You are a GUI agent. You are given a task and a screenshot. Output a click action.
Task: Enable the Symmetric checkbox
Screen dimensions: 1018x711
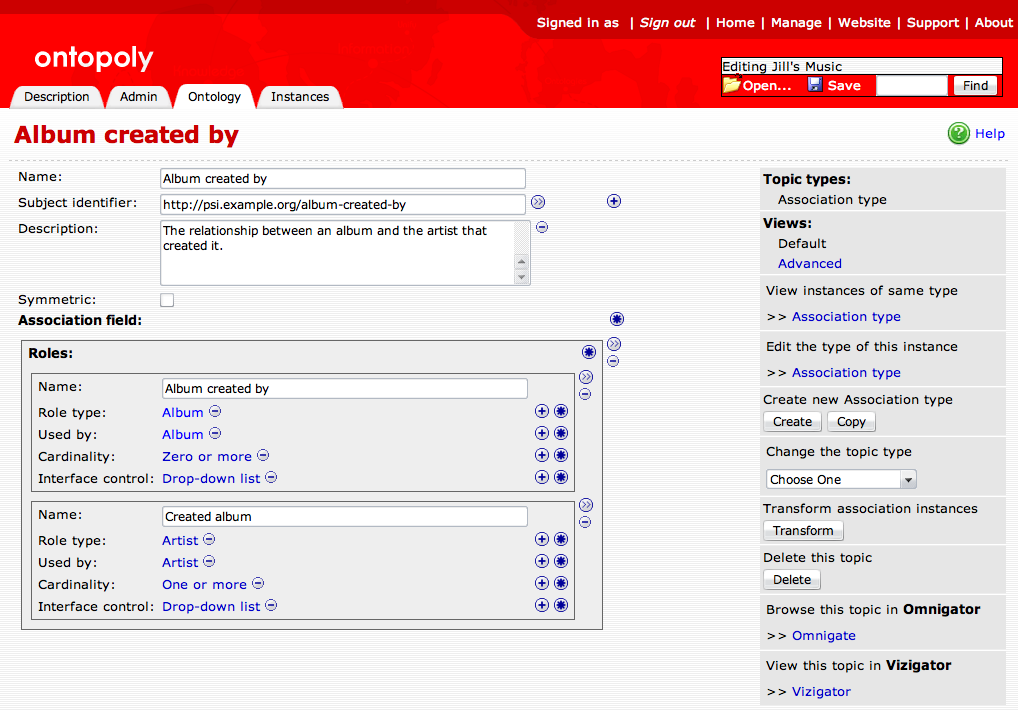tap(166, 299)
